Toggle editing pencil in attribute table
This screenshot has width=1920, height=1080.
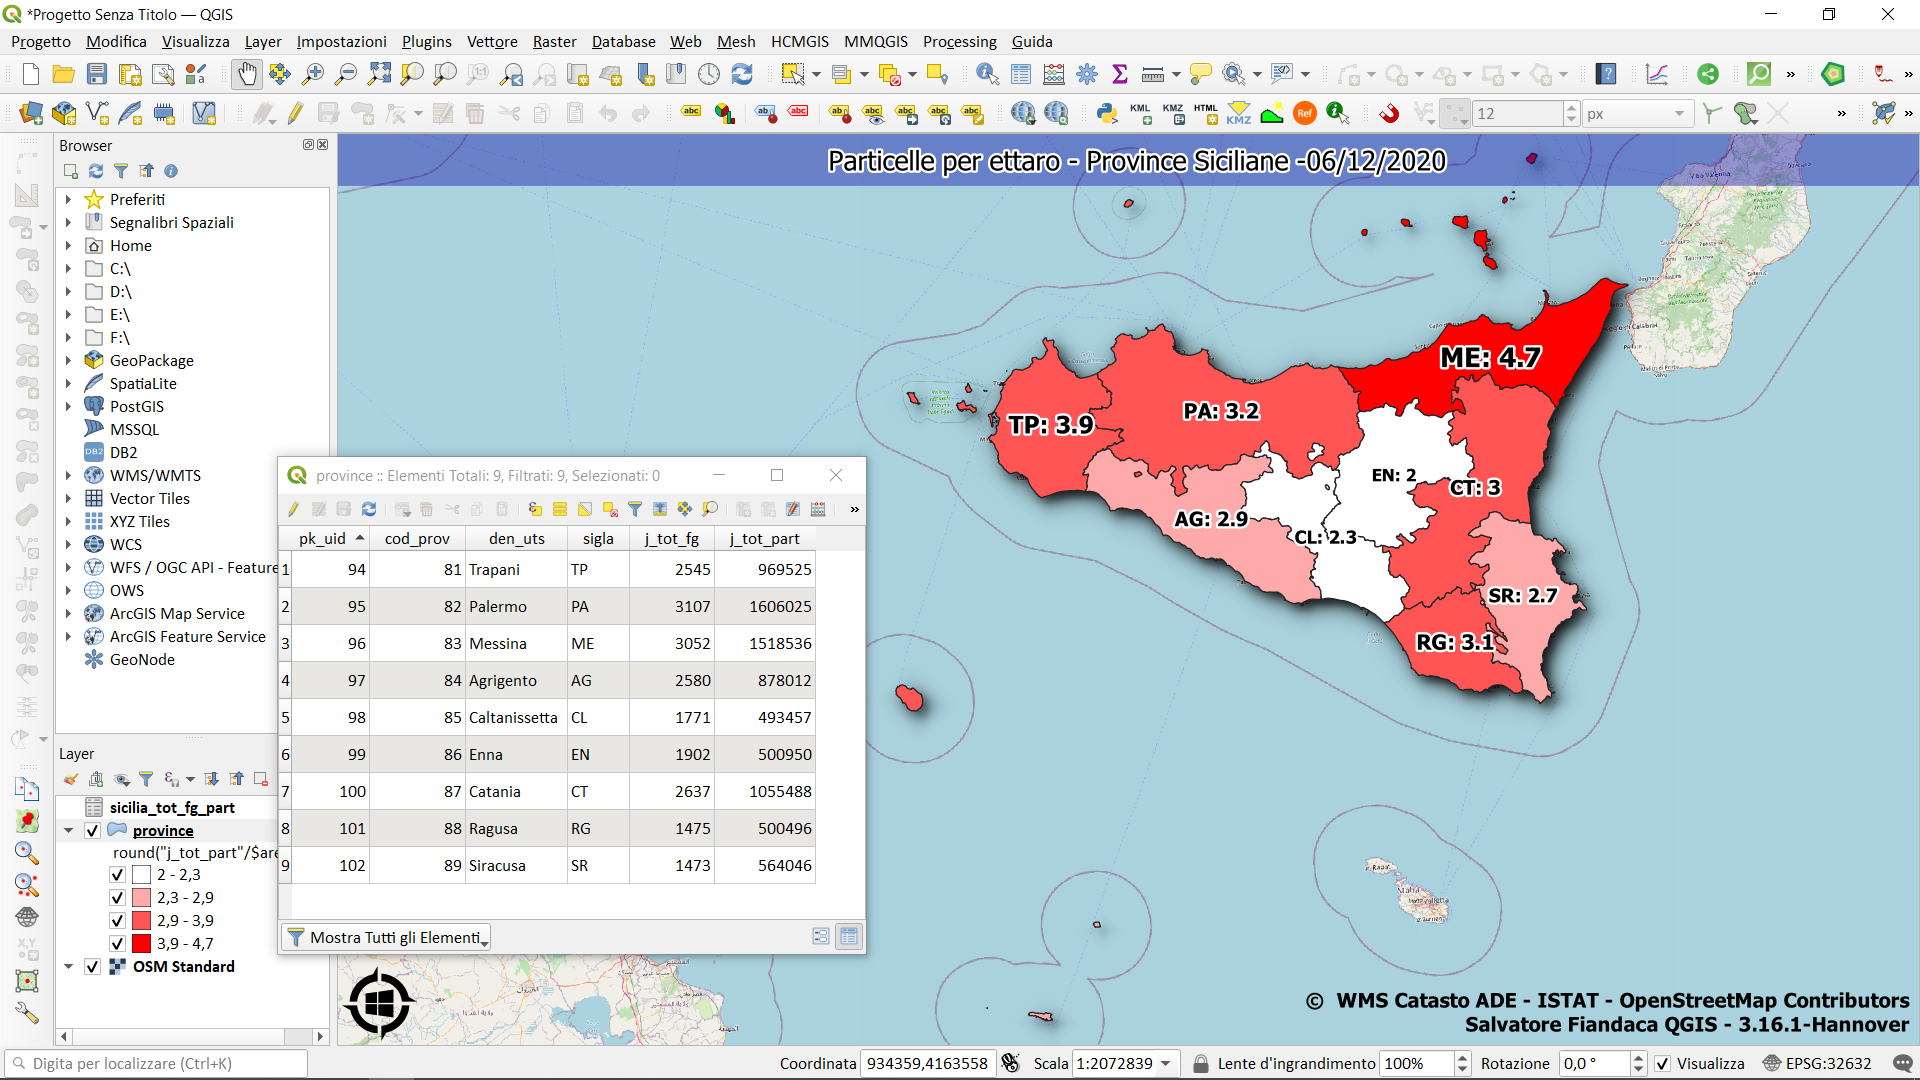[294, 509]
